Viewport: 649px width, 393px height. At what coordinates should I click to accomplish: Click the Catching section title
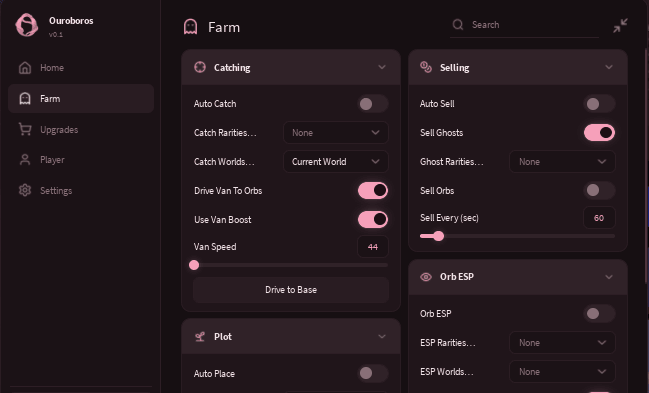232,68
